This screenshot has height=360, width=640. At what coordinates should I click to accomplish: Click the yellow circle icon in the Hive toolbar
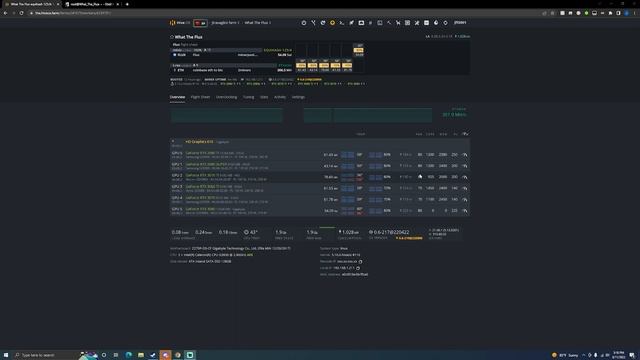(332, 23)
